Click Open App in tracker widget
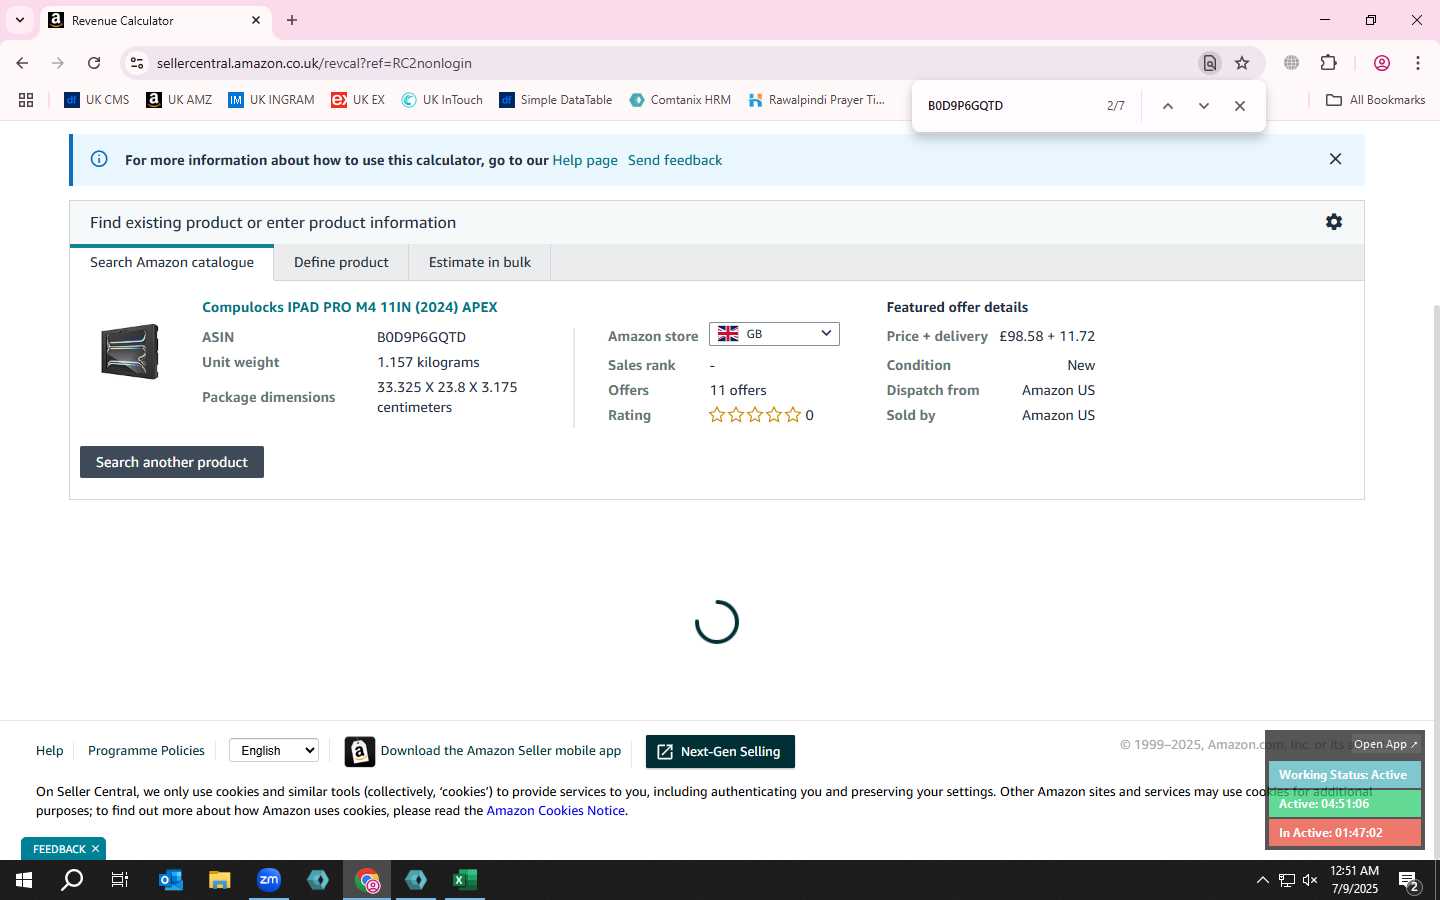Screen dimensions: 1440x900 pyautogui.click(x=1386, y=744)
